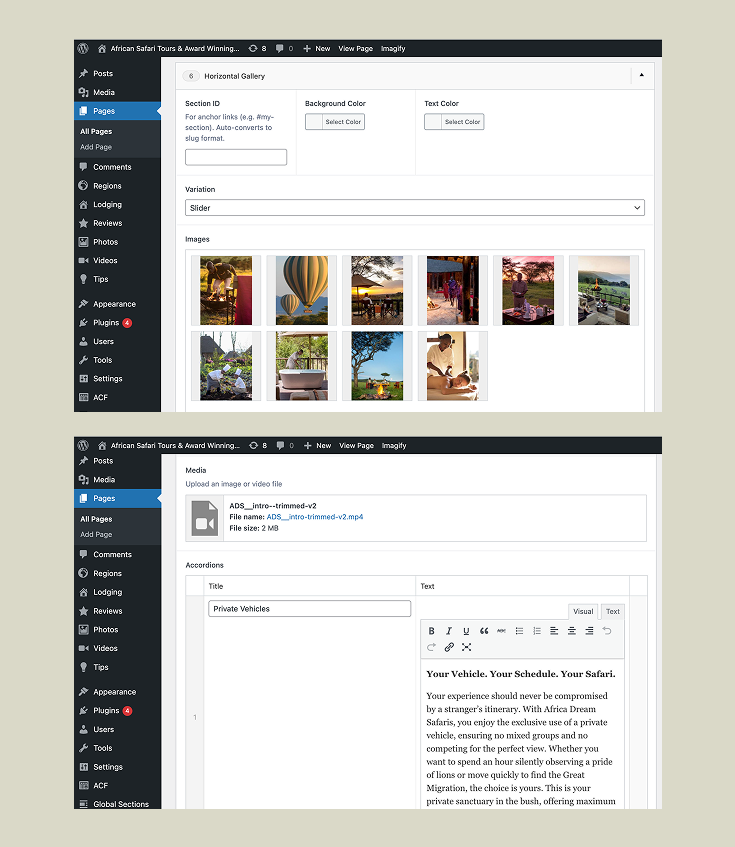Open the Variation dropdown set to Slider
Viewport: 735px width, 847px height.
pos(415,207)
